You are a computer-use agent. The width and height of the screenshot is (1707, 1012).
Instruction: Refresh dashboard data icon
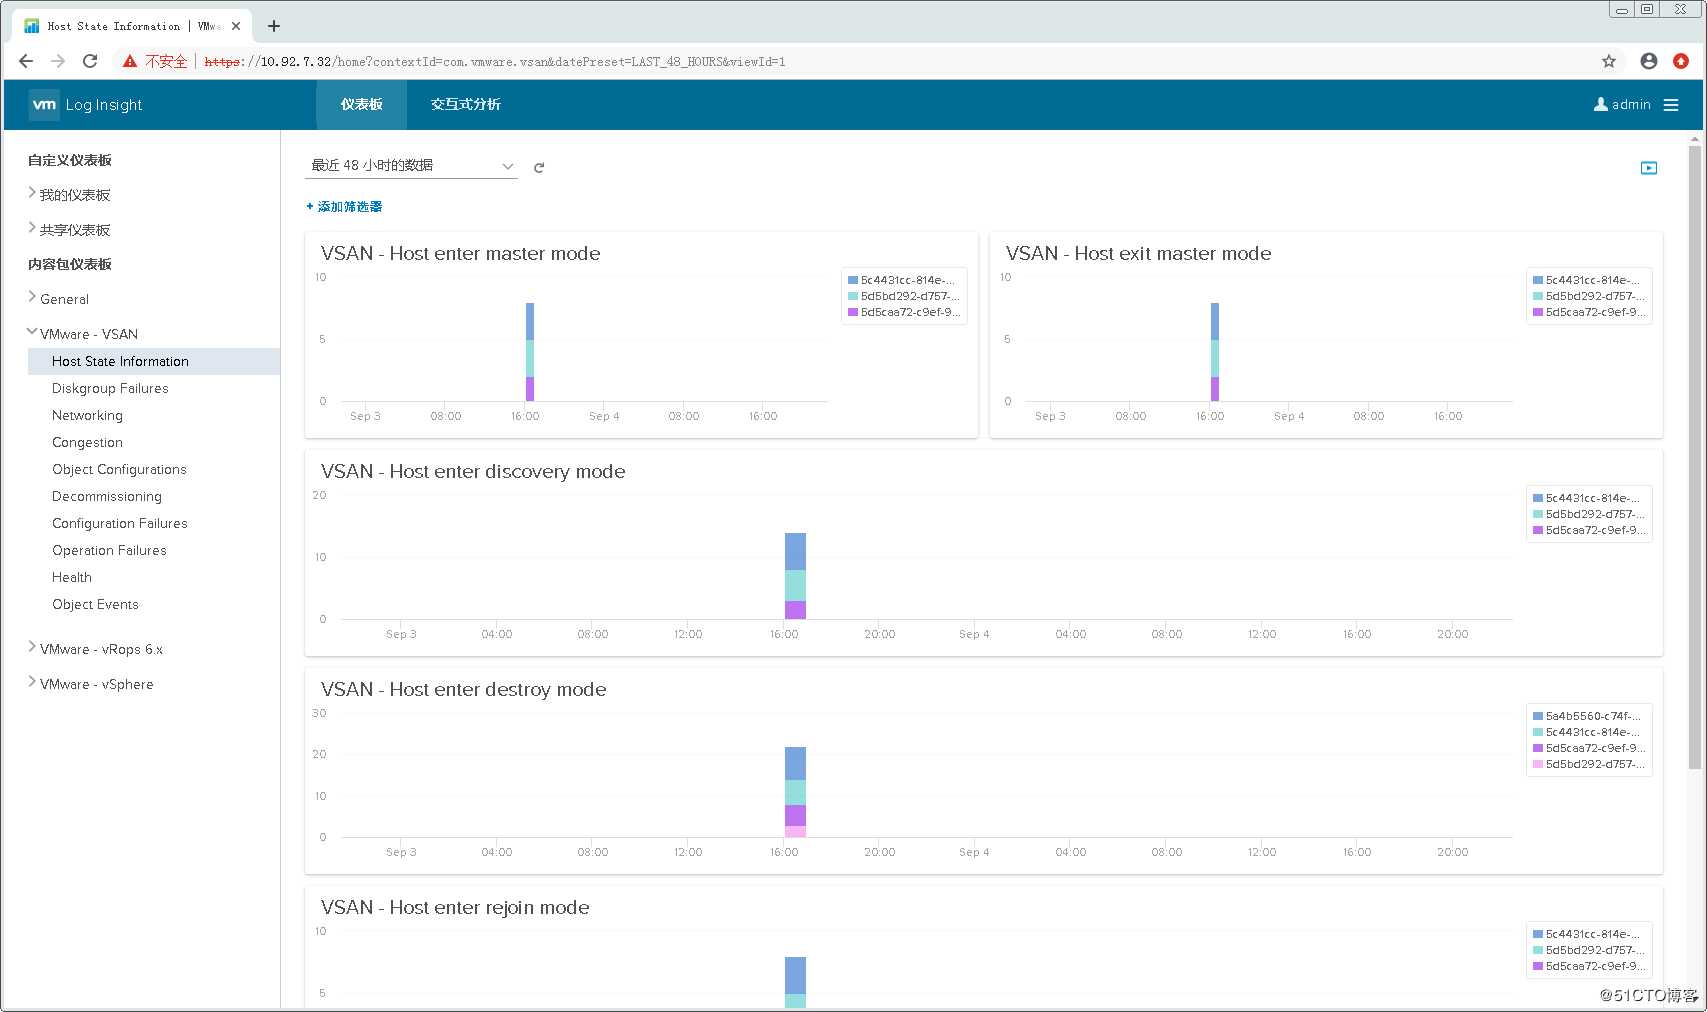coord(539,167)
